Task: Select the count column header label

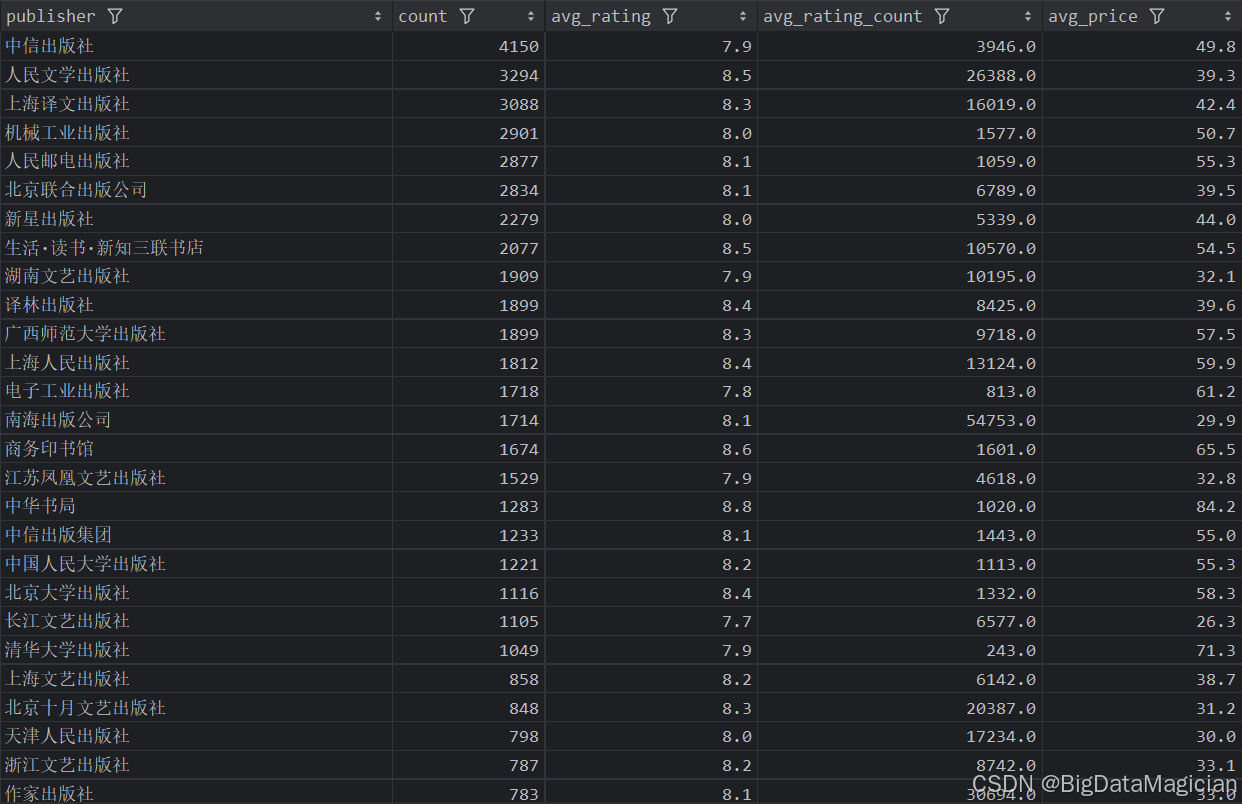Action: click(x=423, y=16)
